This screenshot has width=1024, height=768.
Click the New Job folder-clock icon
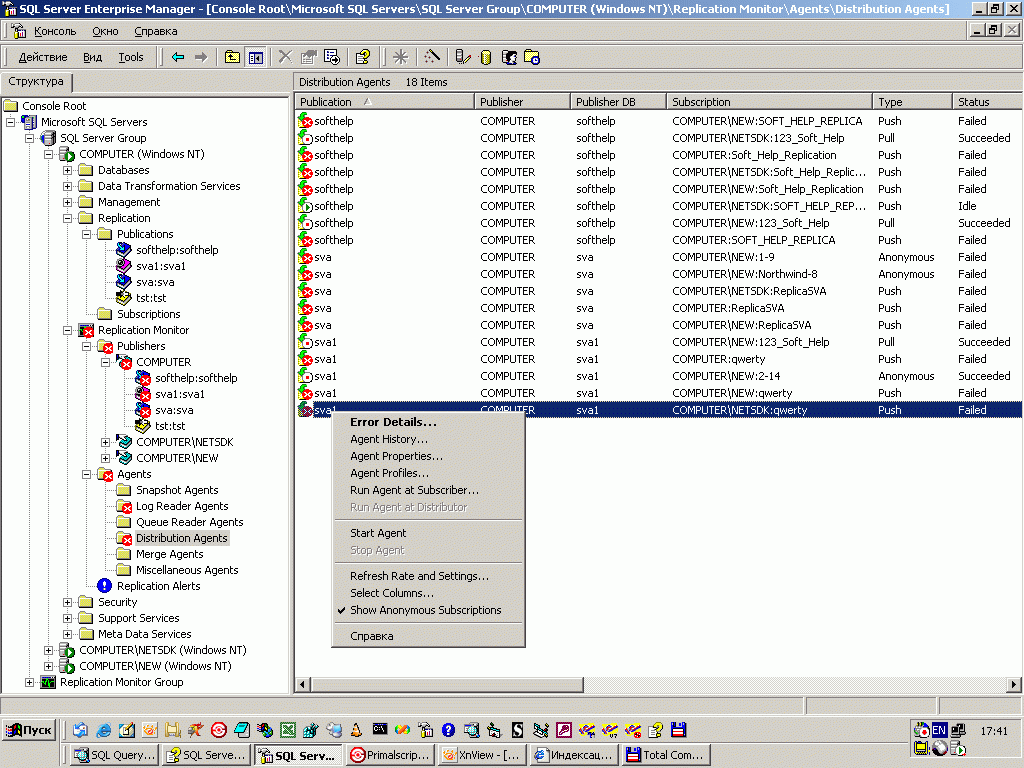point(532,57)
